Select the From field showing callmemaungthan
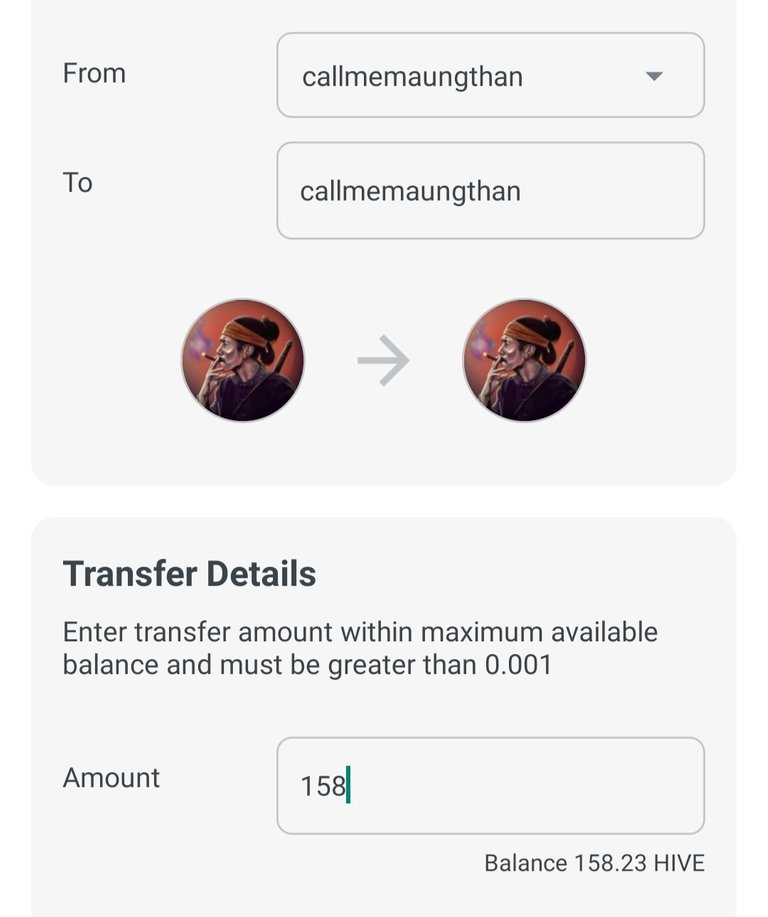 (490, 75)
